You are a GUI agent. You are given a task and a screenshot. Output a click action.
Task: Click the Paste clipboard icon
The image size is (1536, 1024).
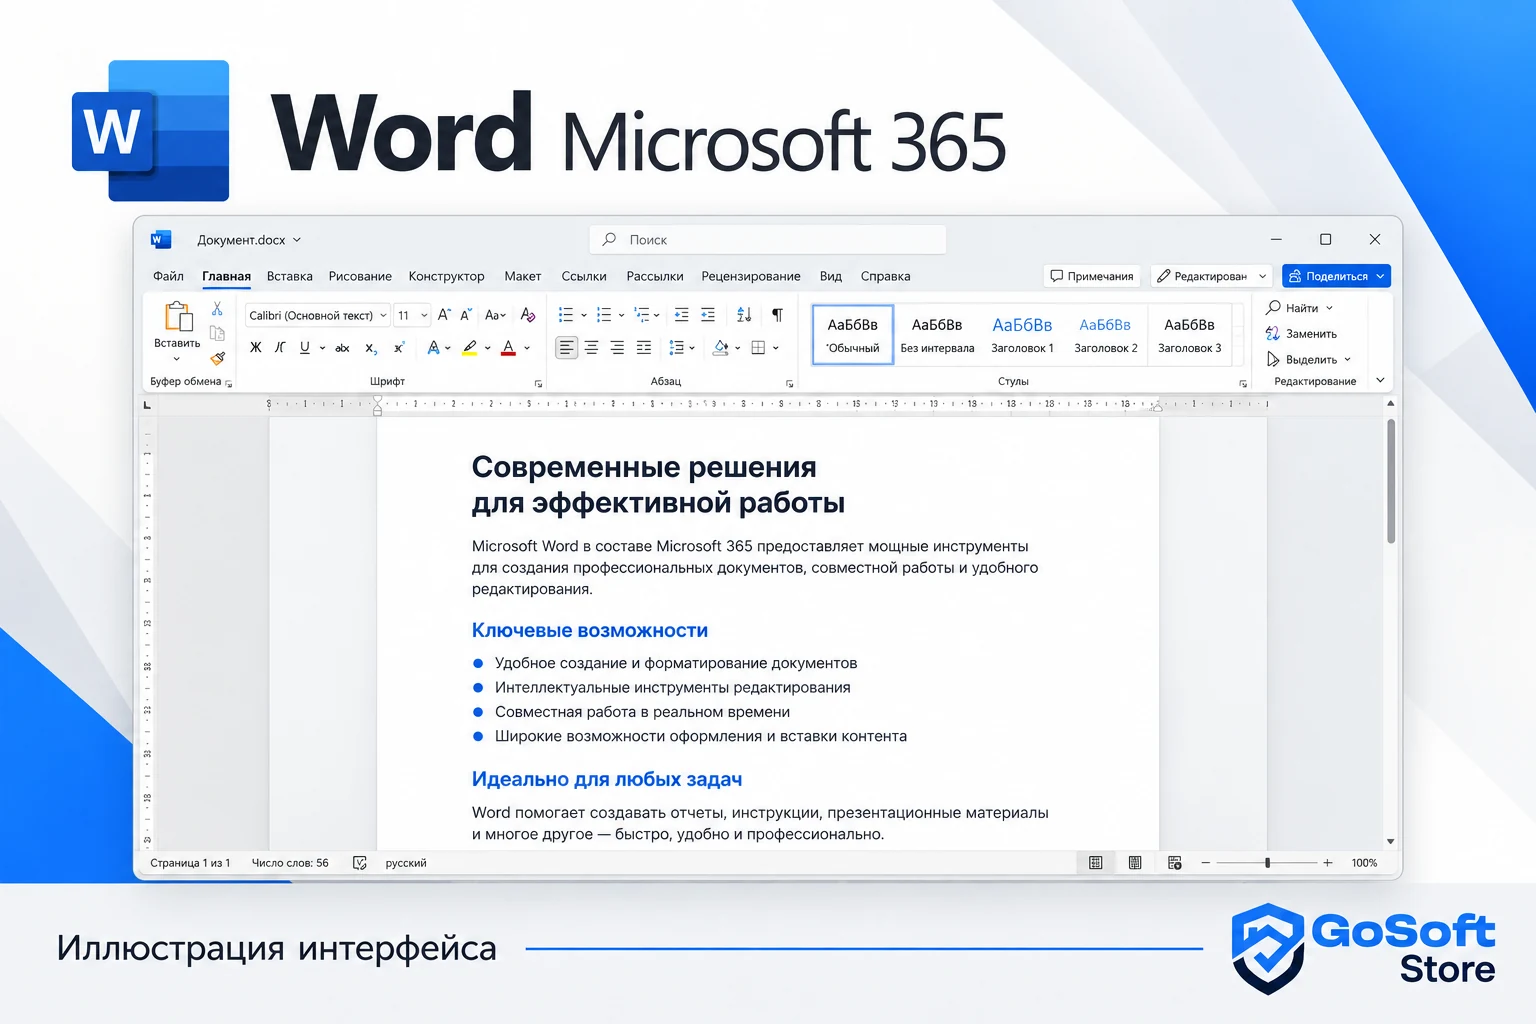coord(178,316)
